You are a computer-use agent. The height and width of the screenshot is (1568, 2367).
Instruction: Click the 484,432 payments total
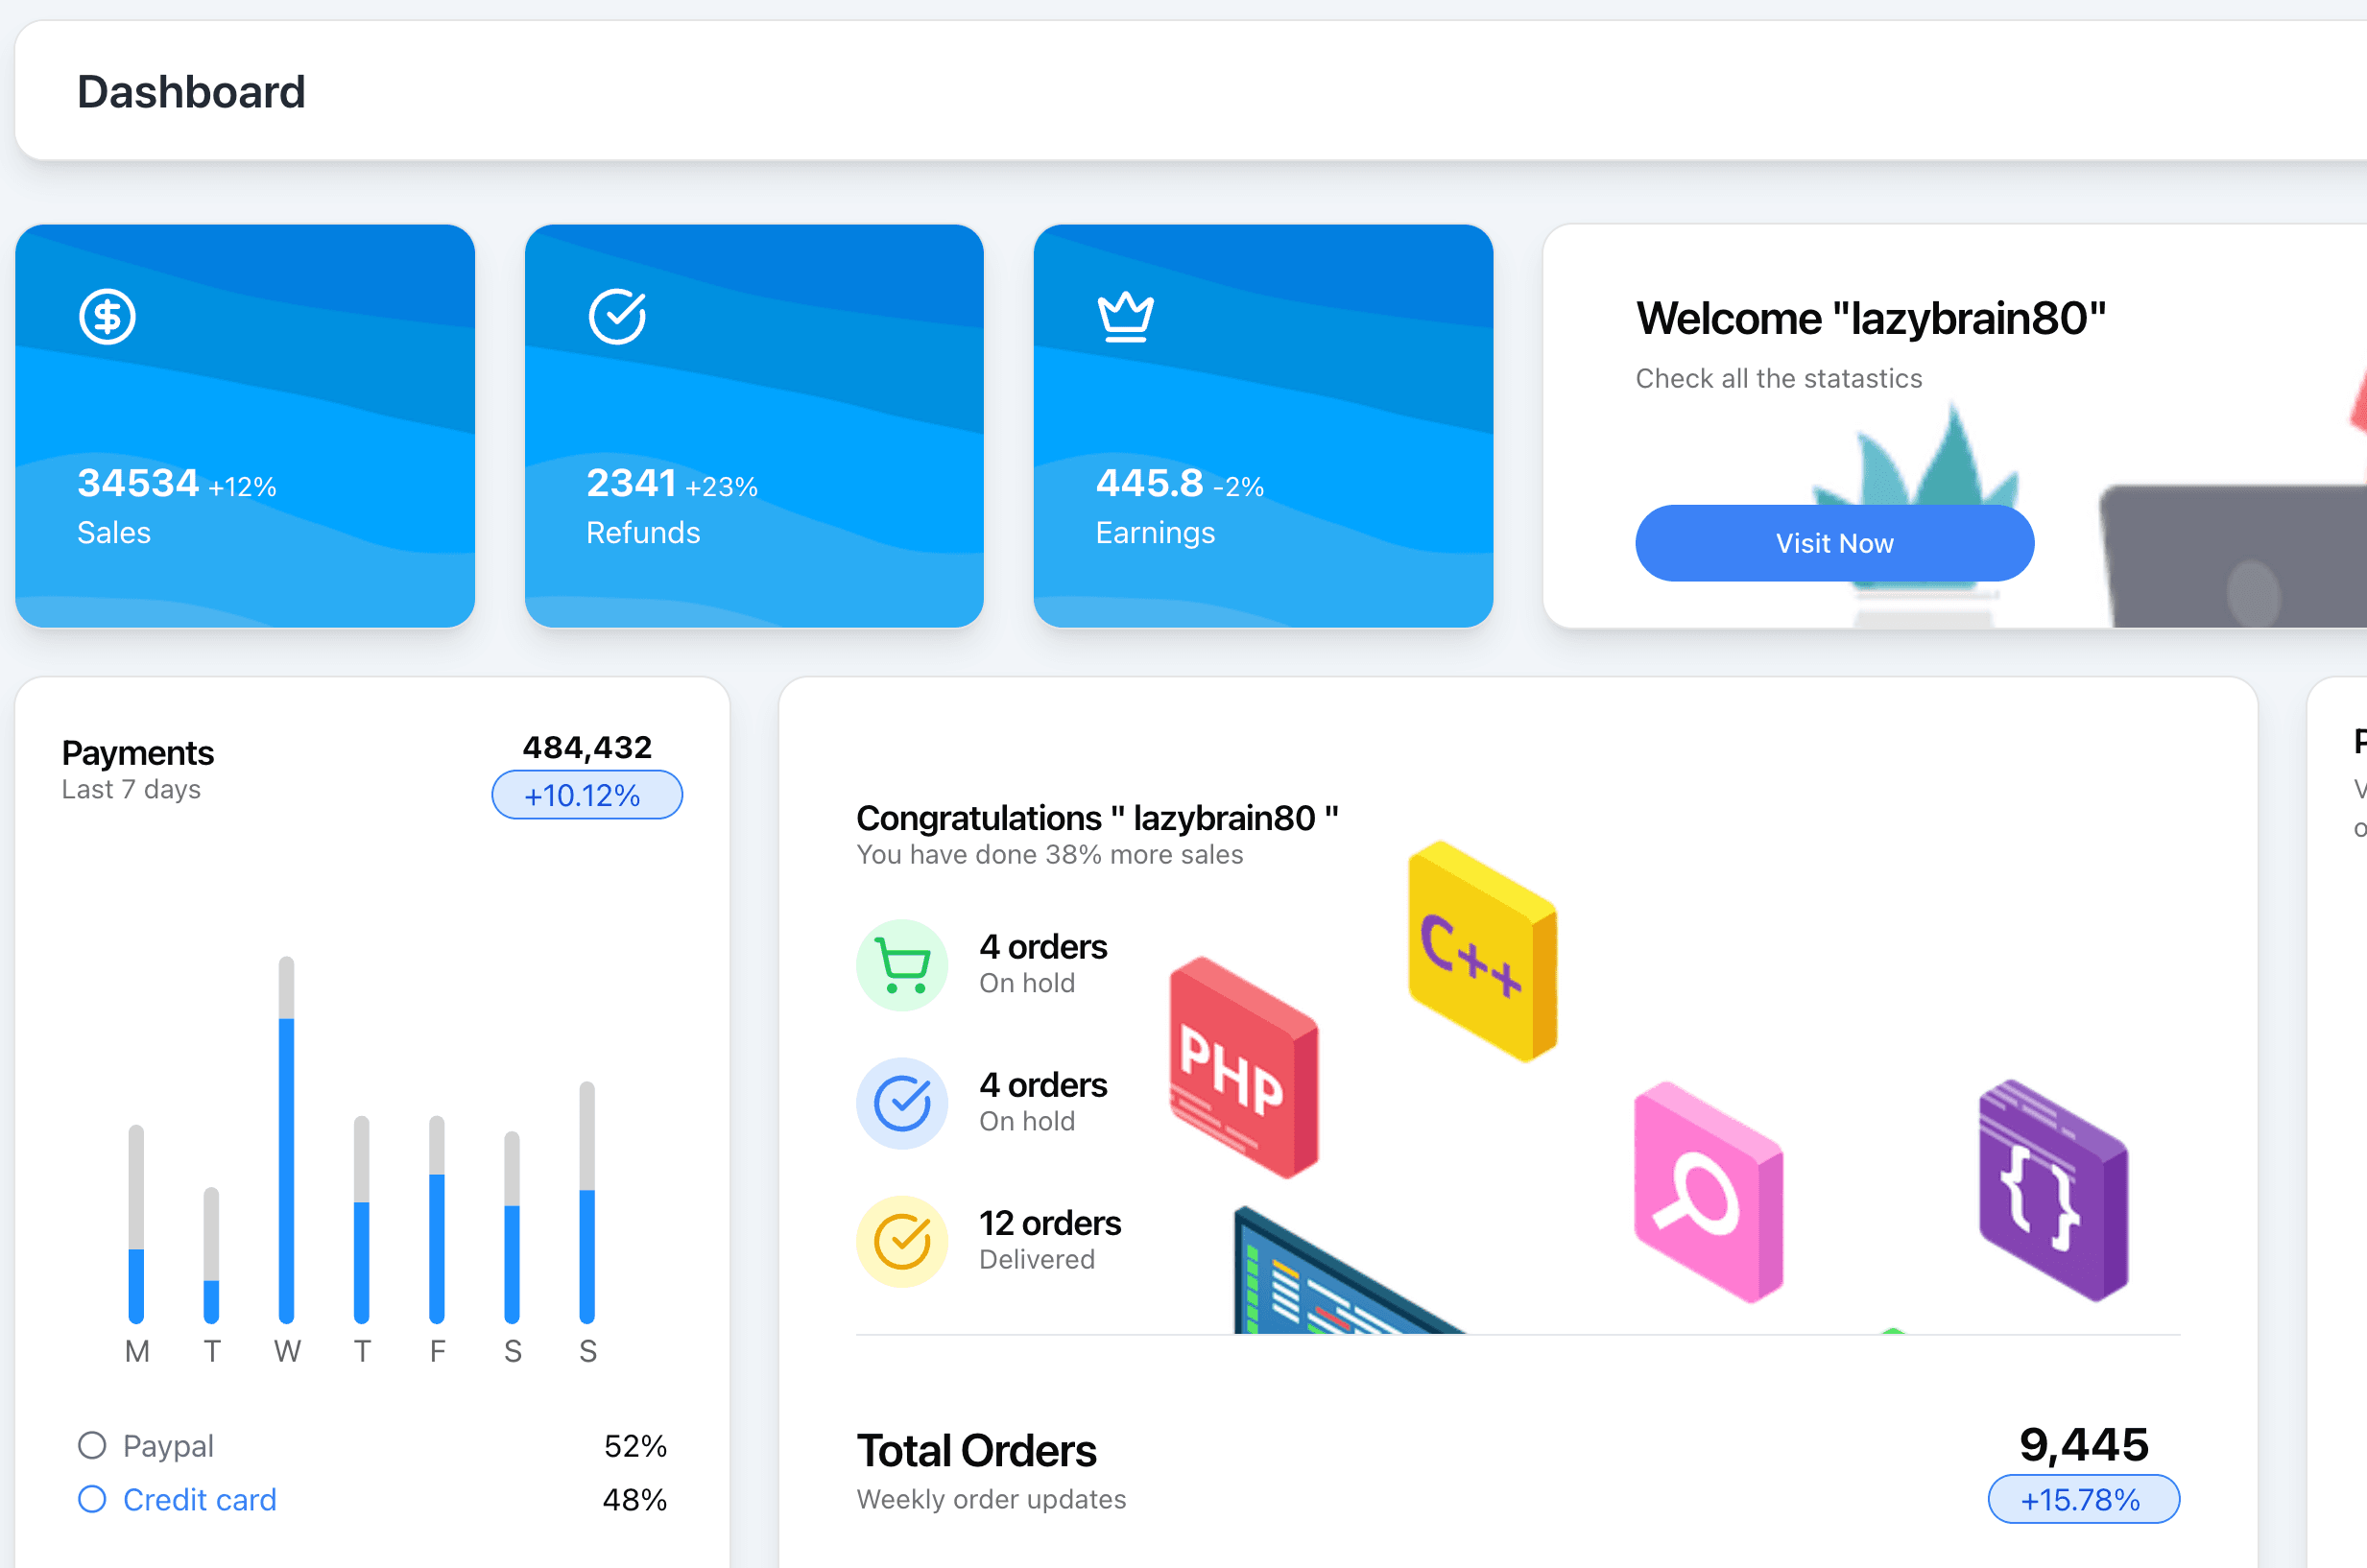coord(587,747)
